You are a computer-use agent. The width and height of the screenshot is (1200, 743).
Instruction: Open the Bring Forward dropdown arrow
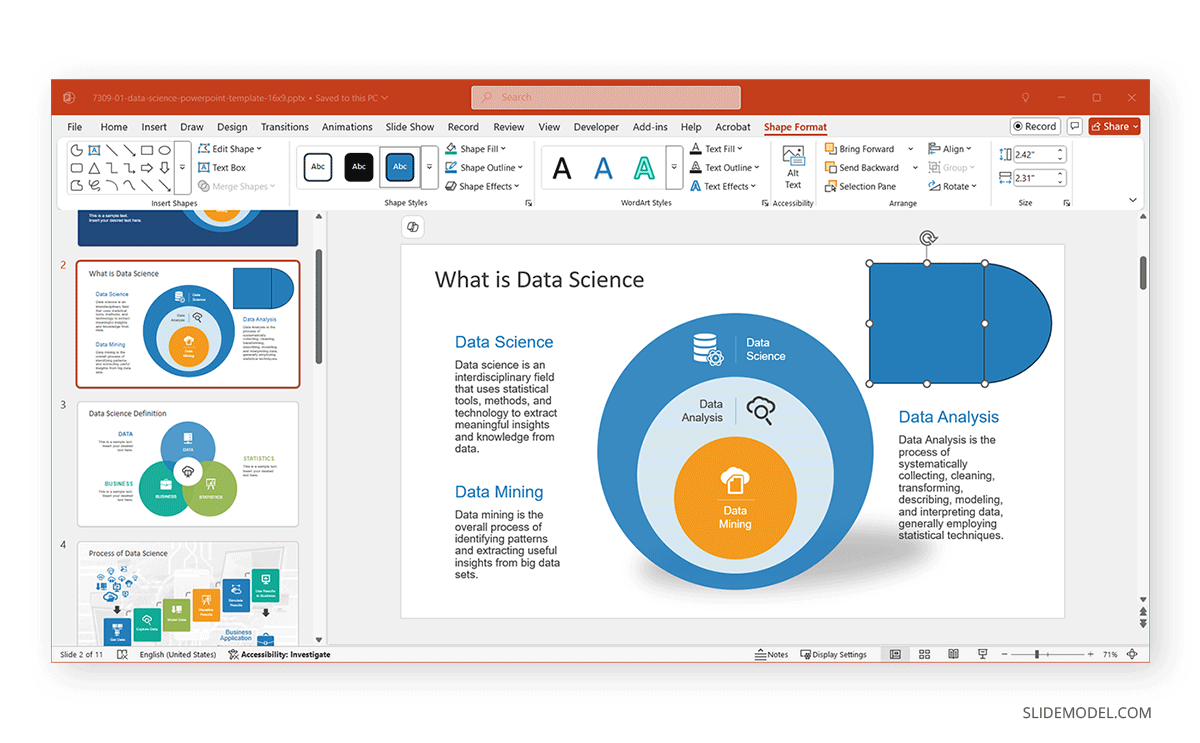tap(909, 148)
